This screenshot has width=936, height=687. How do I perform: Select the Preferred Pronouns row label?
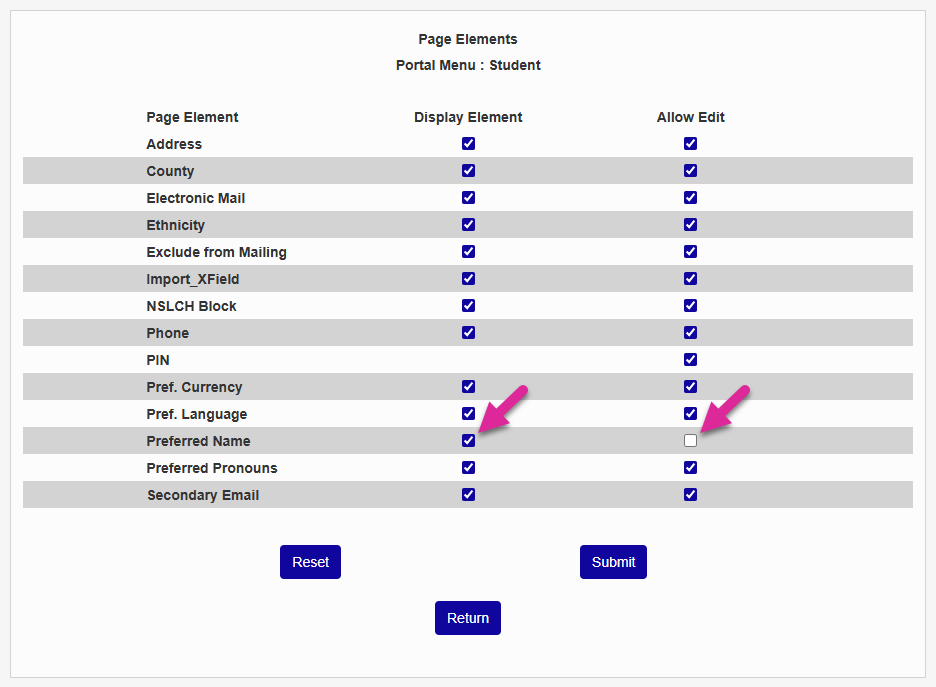click(212, 469)
